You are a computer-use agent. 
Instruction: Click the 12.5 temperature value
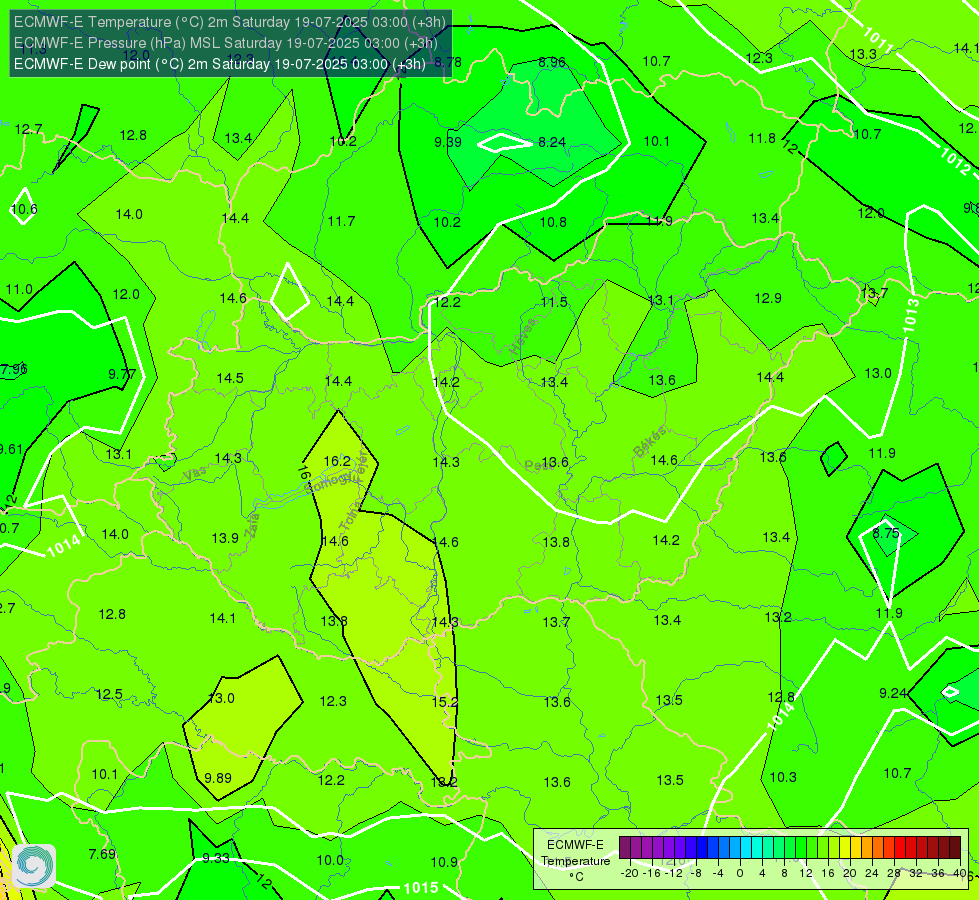(x=109, y=695)
